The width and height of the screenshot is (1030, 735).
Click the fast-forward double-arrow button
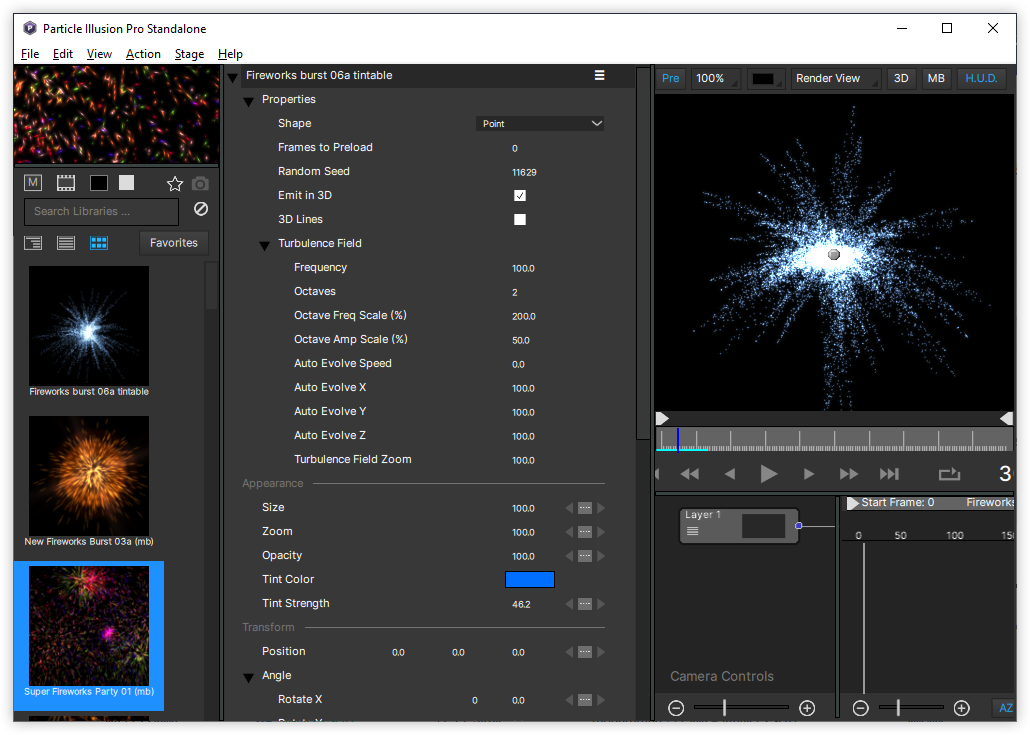point(849,474)
